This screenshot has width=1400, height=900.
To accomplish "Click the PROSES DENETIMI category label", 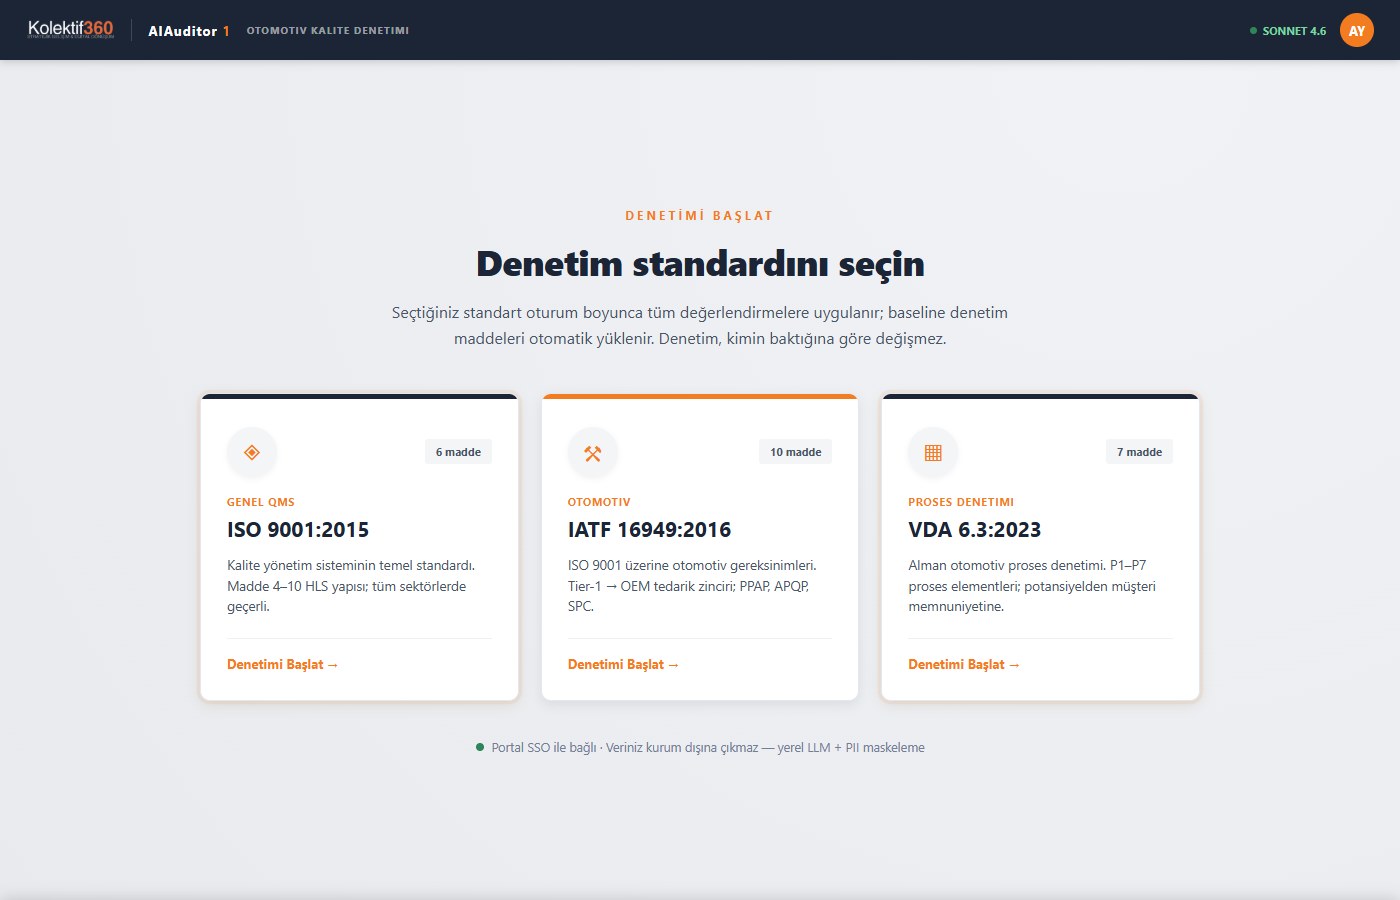I will coord(961,502).
